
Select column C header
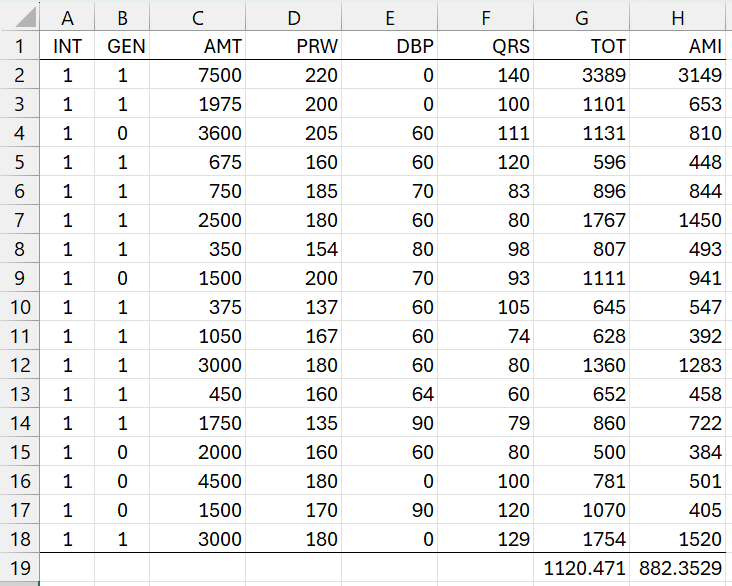pos(197,17)
